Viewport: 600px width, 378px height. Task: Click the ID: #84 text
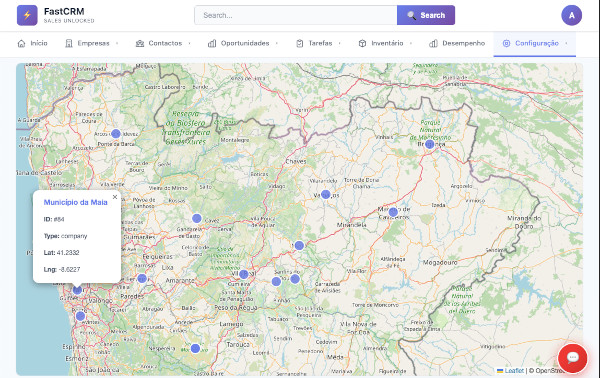coord(54,219)
